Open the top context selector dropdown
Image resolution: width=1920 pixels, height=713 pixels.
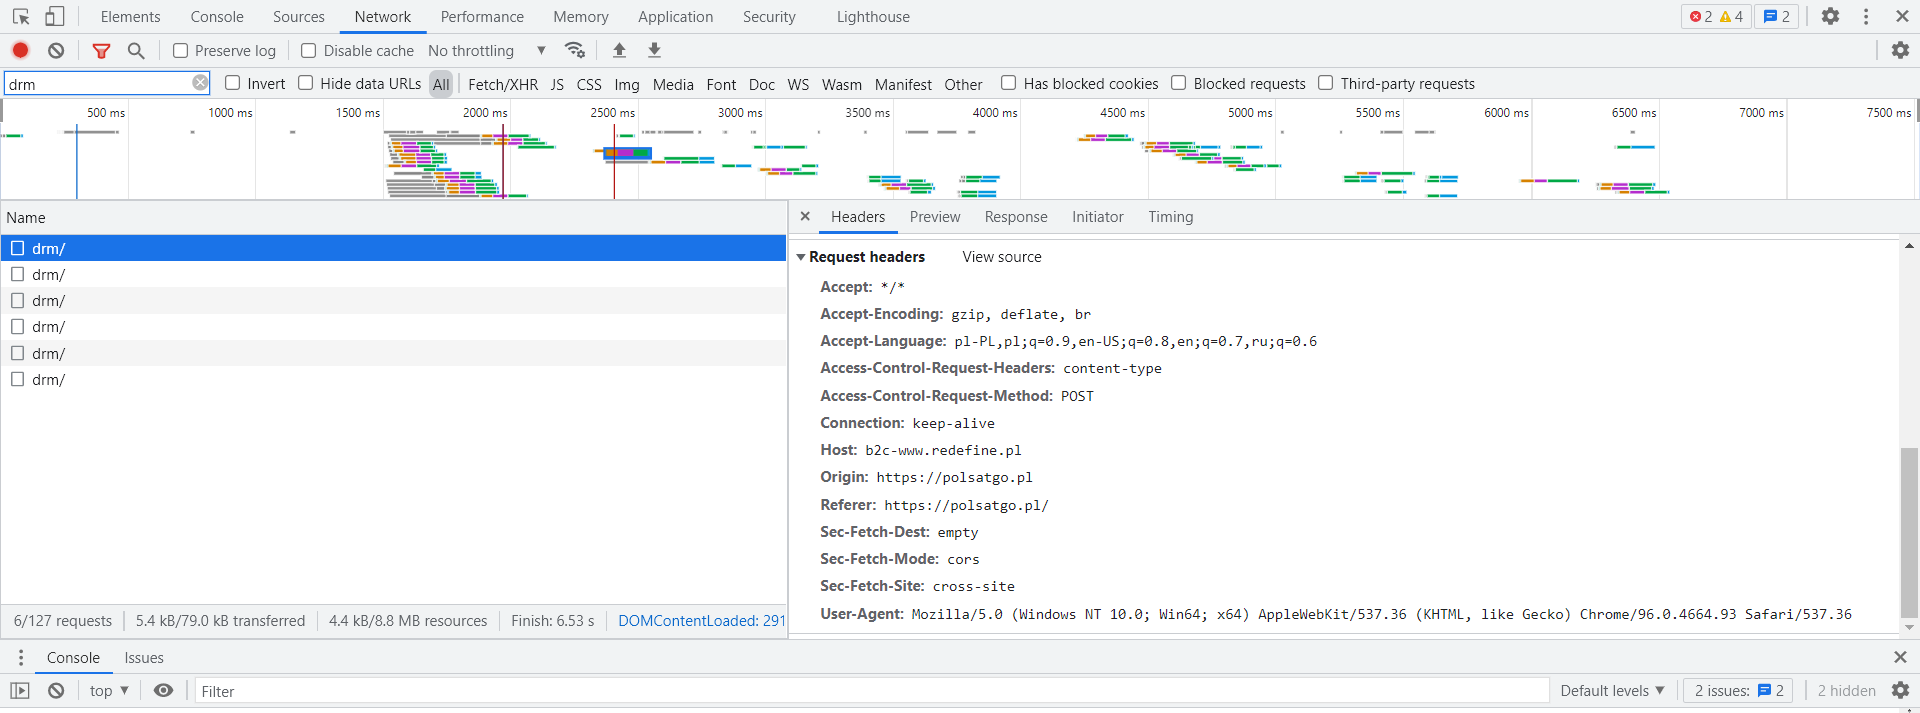tap(109, 690)
